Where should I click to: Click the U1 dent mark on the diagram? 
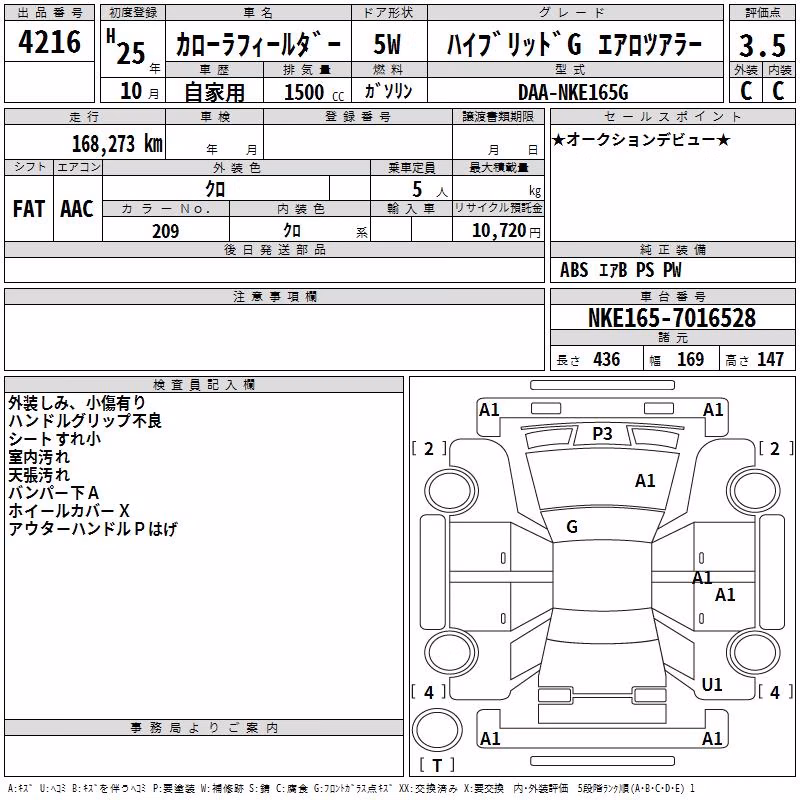[x=712, y=684]
